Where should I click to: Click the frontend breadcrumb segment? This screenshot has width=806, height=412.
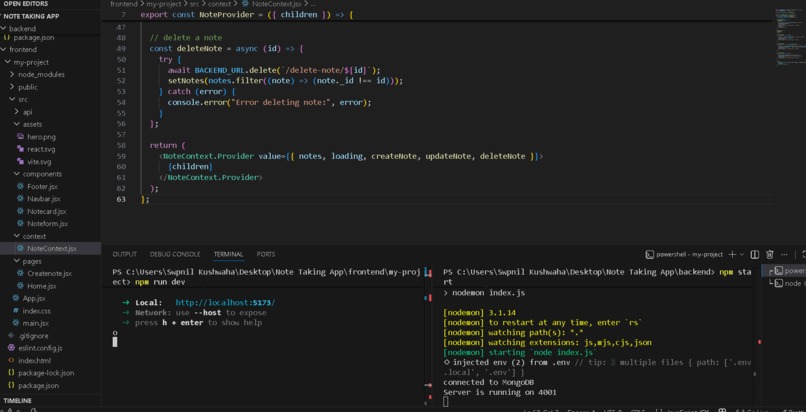point(124,4)
